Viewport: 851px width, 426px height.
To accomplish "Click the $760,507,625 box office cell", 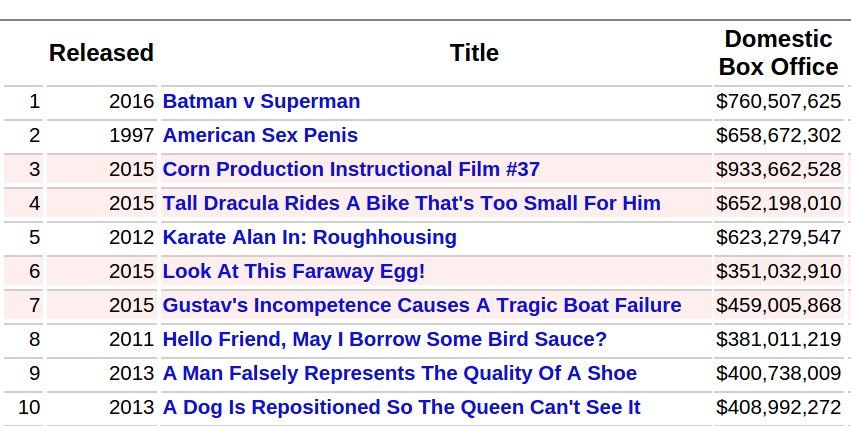I will [x=778, y=101].
